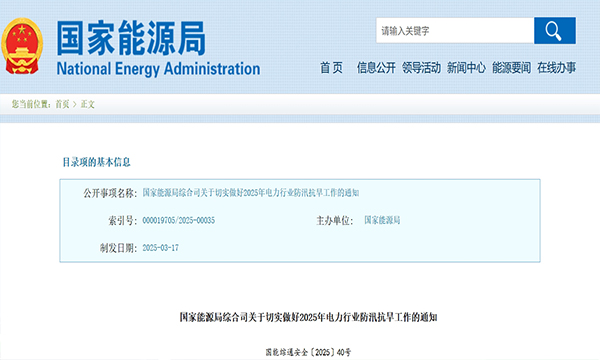Click the 主办单位 value 国家能源局
The width and height of the screenshot is (600, 360).
coord(382,220)
